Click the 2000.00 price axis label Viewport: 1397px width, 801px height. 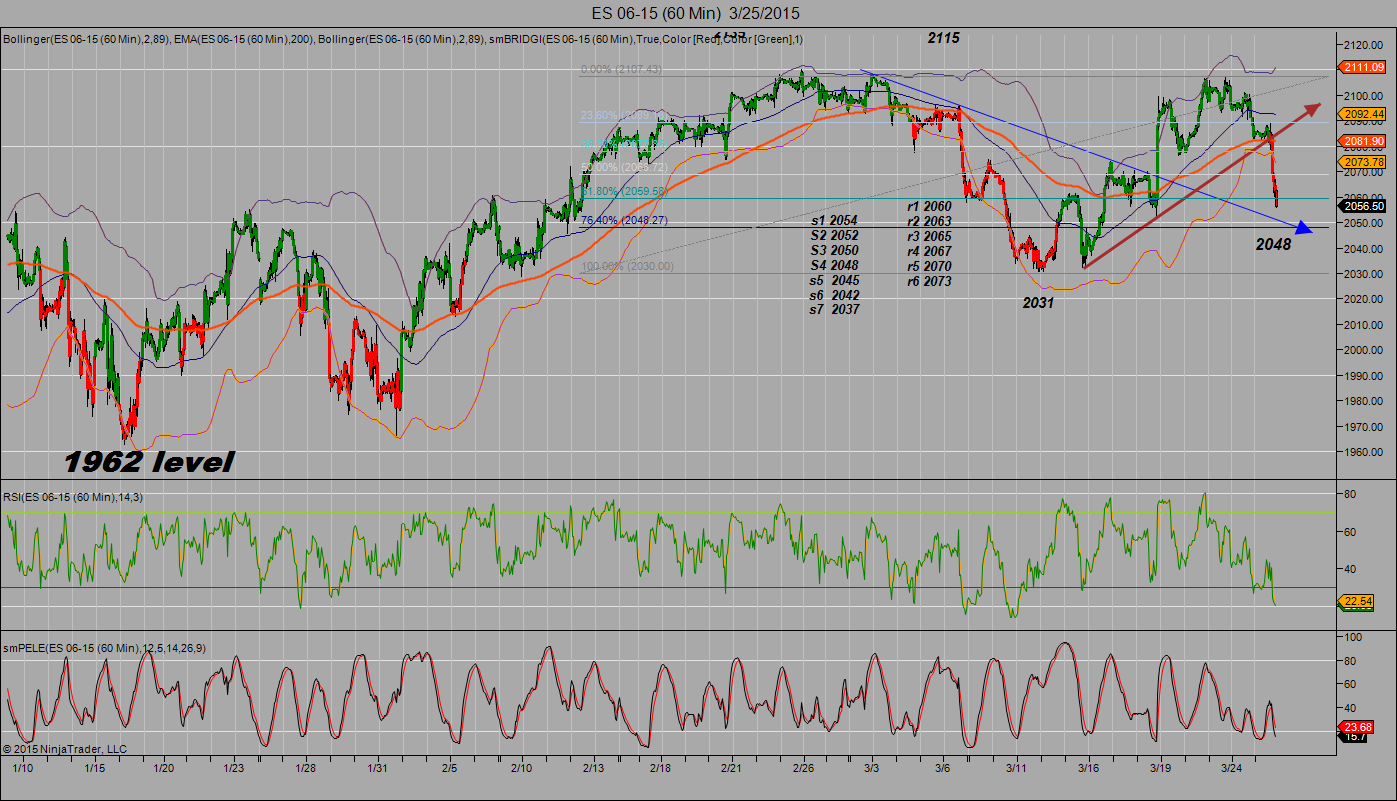pyautogui.click(x=1364, y=351)
